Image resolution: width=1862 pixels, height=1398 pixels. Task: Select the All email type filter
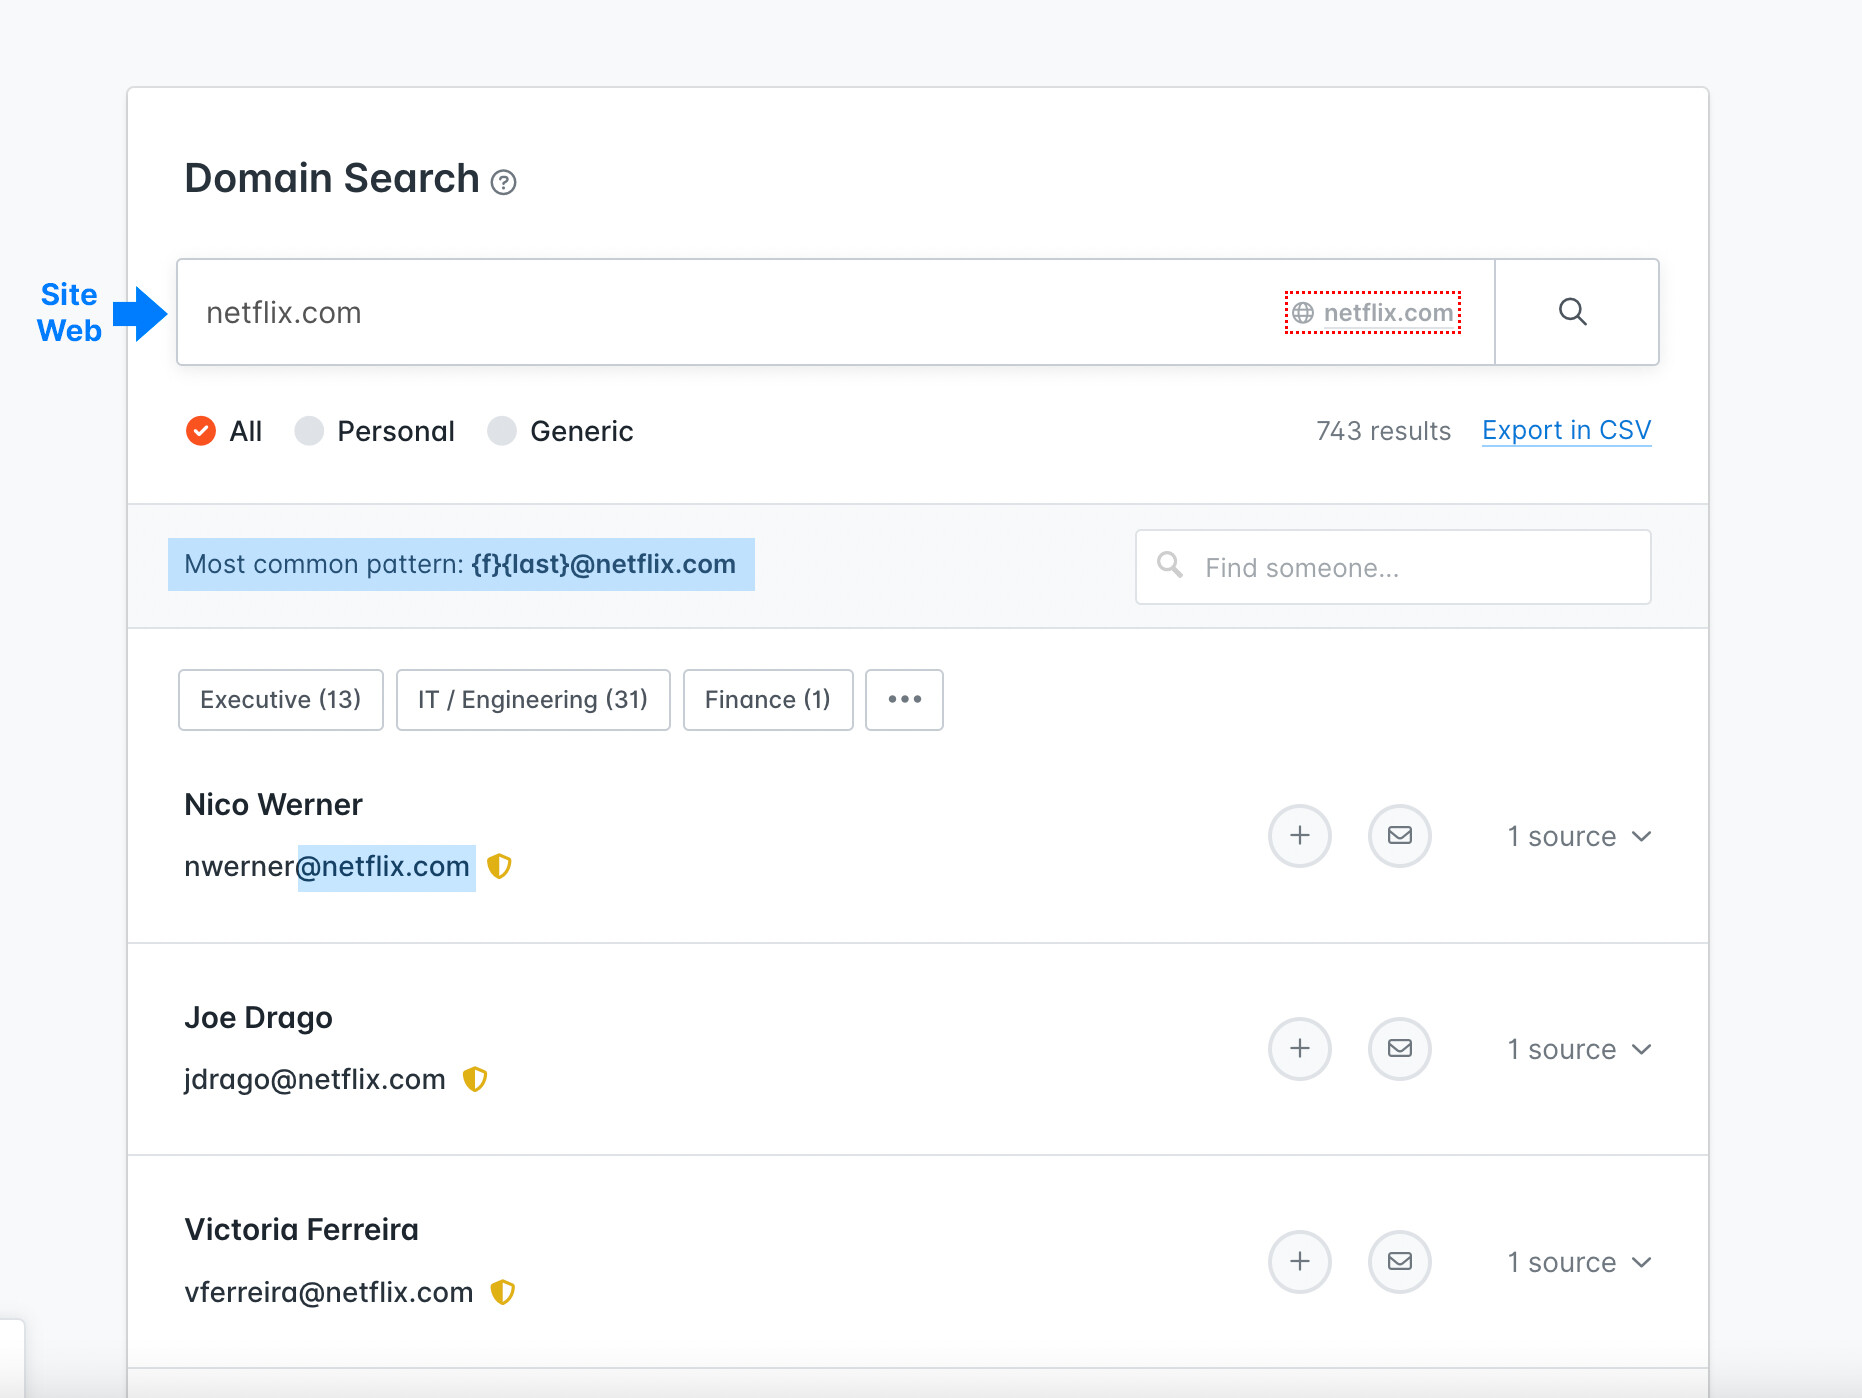point(201,431)
